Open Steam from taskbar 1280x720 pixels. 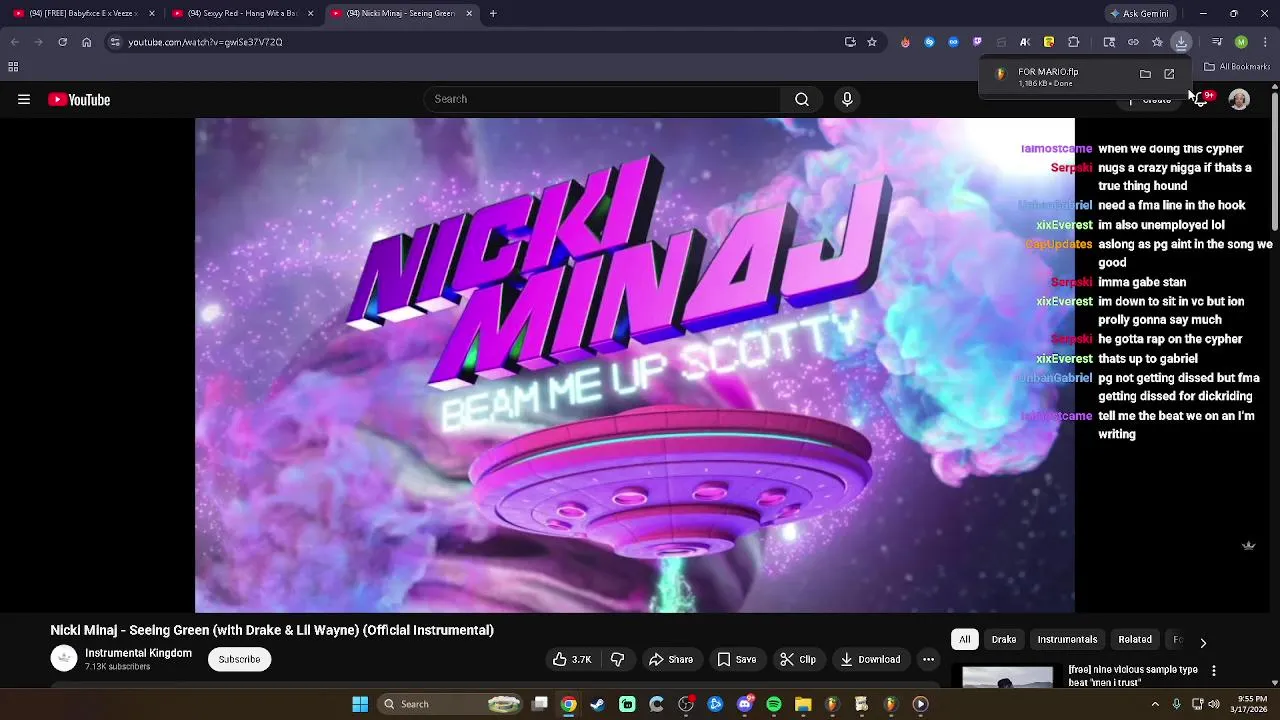[x=598, y=704]
